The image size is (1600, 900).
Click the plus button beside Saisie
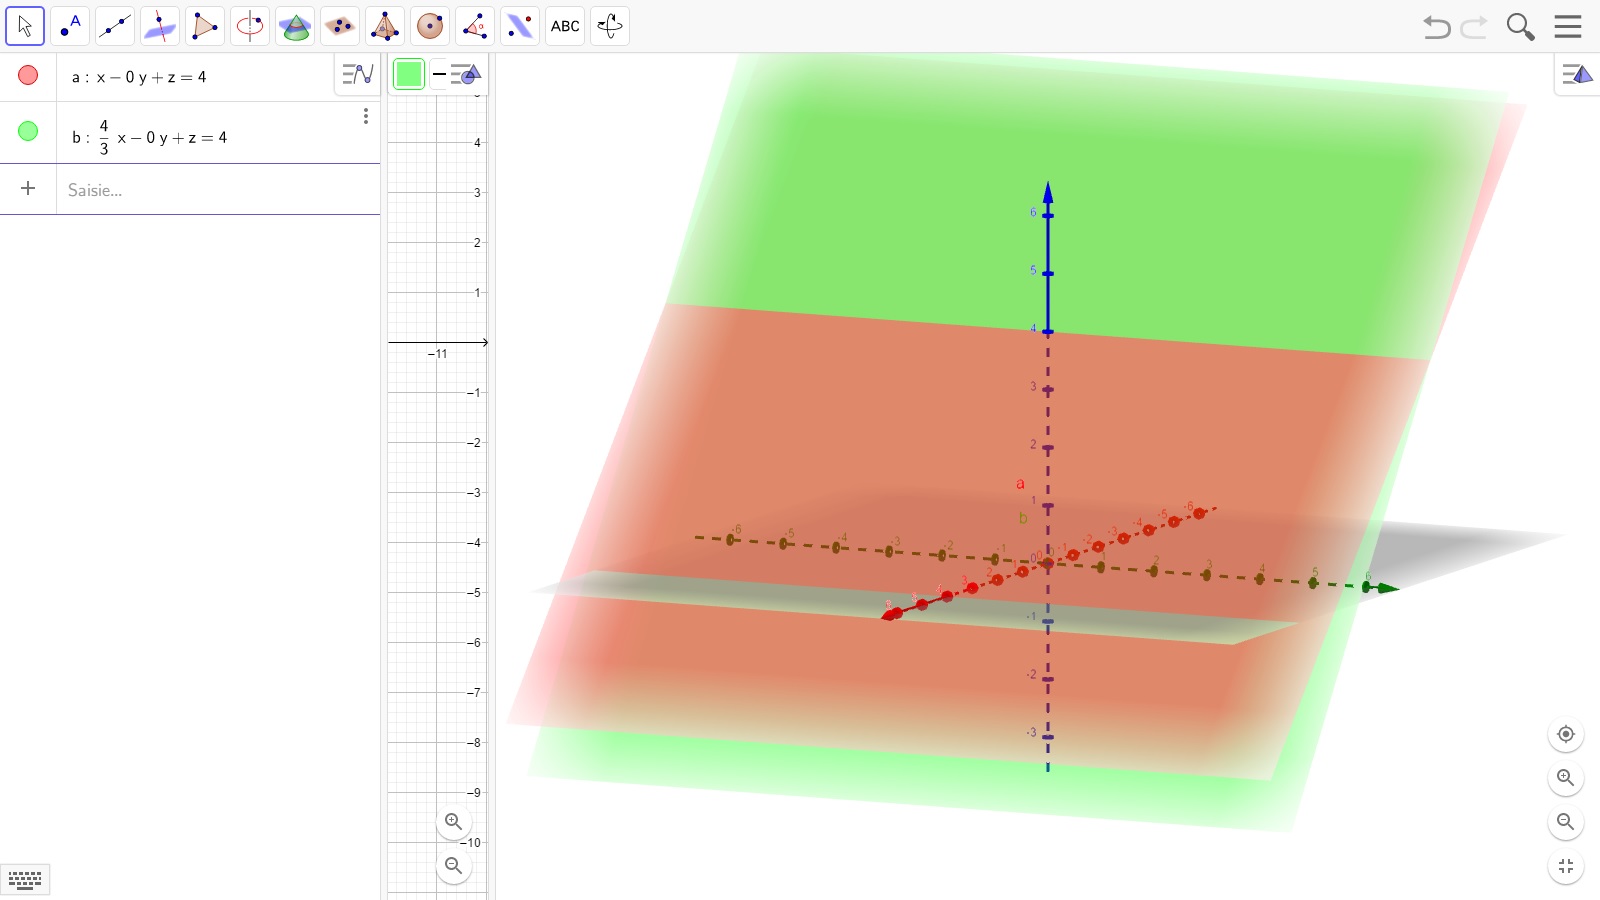[x=28, y=188]
